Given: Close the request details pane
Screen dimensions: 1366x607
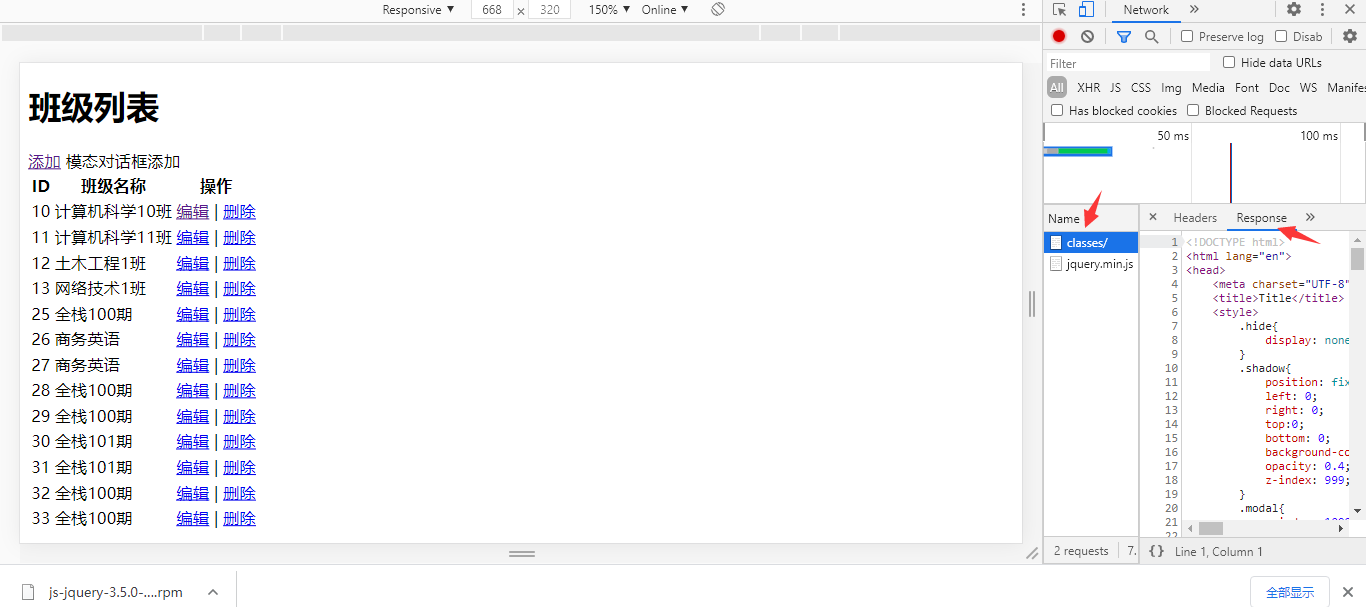Looking at the screenshot, I should coord(1152,217).
